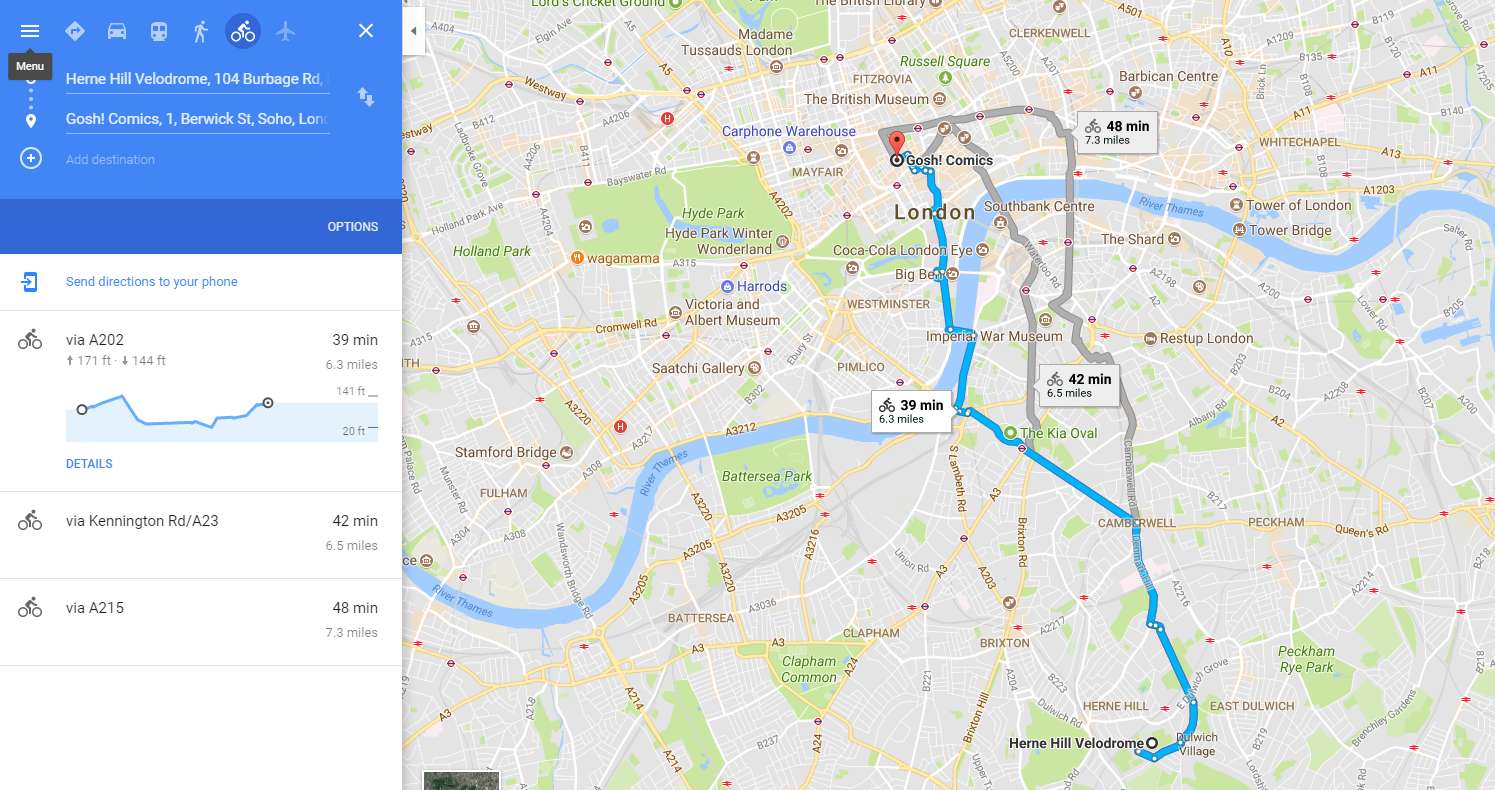
Task: Select the best travel mode diamond icon
Action: (x=75, y=31)
